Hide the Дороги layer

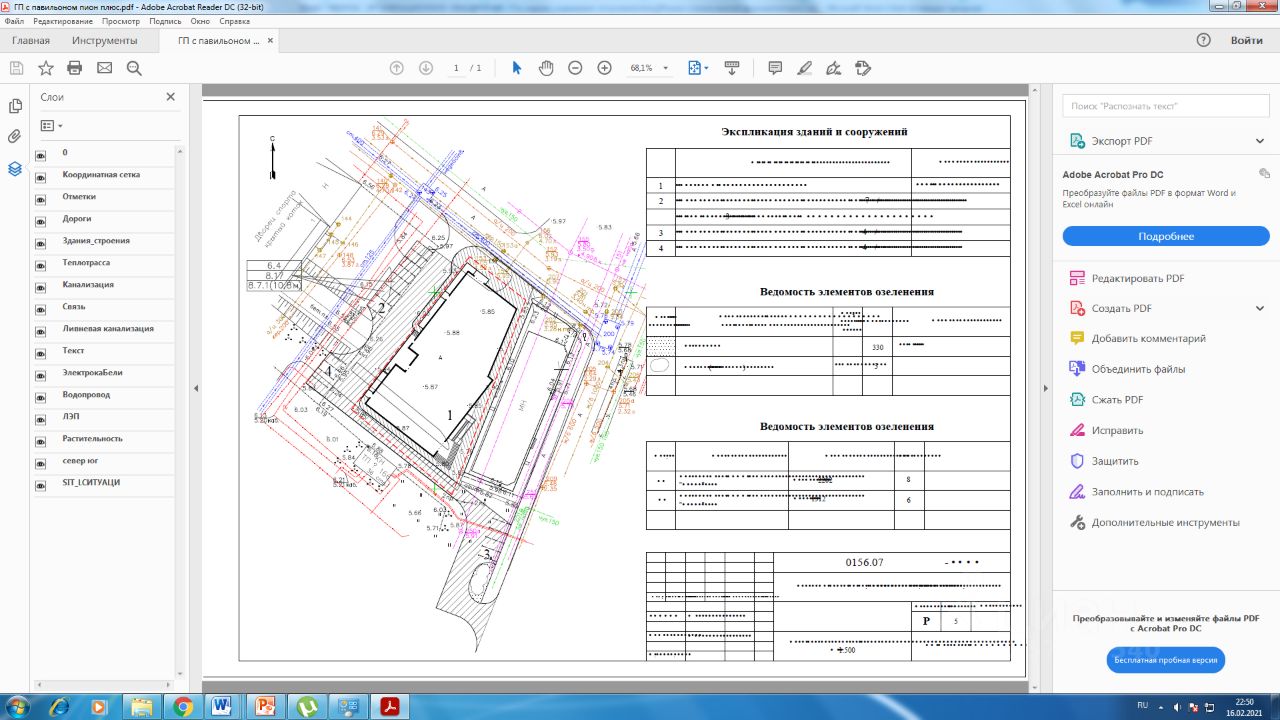click(41, 219)
